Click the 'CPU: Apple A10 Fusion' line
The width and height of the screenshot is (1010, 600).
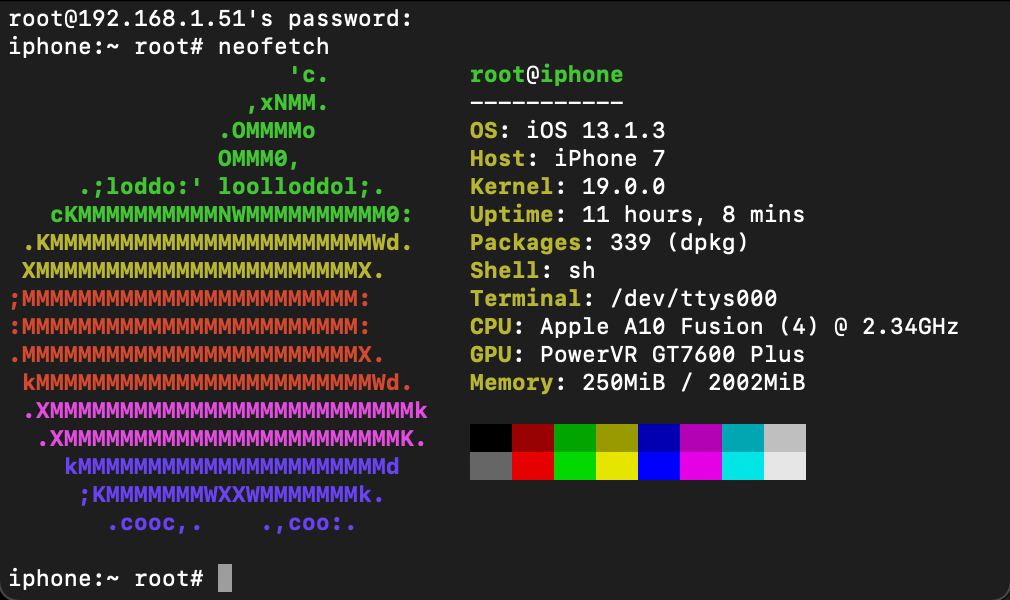coord(714,327)
